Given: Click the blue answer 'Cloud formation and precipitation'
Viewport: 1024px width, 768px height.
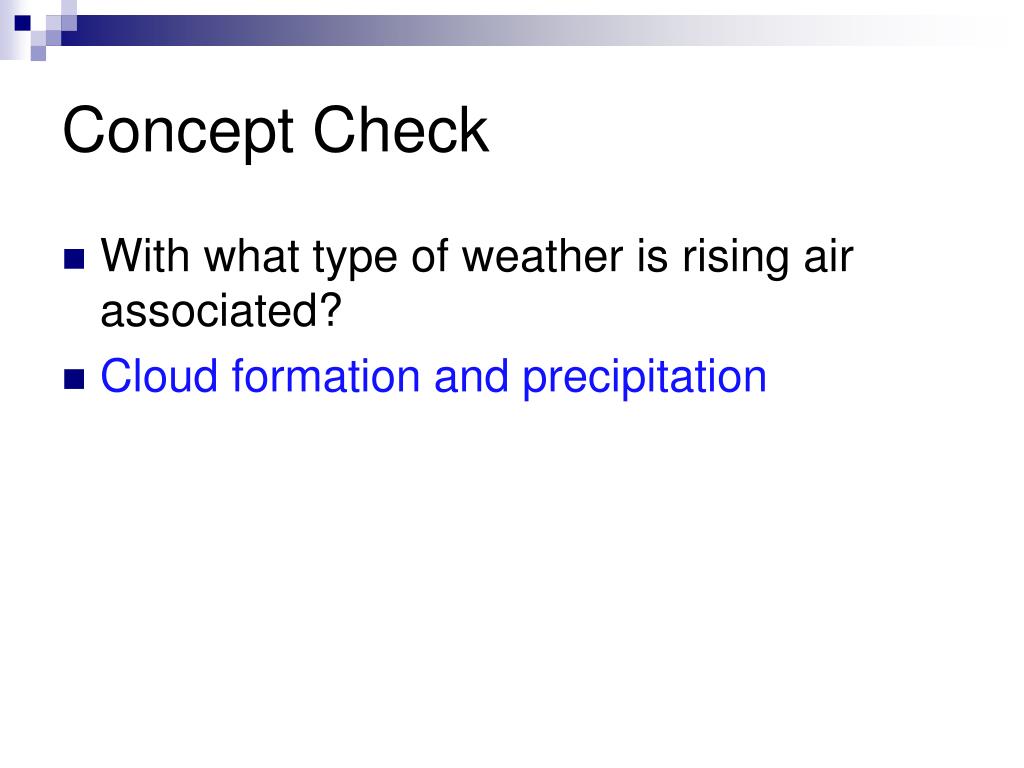Looking at the screenshot, I should pyautogui.click(x=434, y=377).
